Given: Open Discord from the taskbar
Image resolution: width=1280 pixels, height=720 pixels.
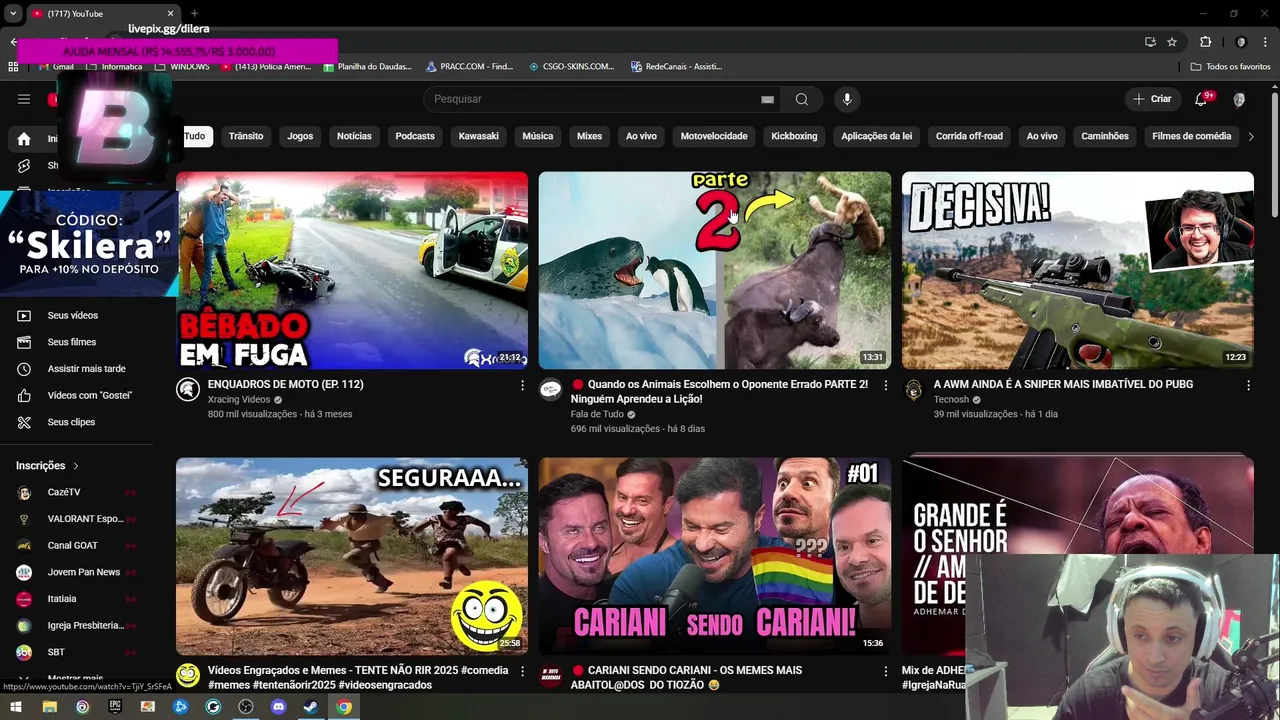Looking at the screenshot, I should tap(278, 707).
